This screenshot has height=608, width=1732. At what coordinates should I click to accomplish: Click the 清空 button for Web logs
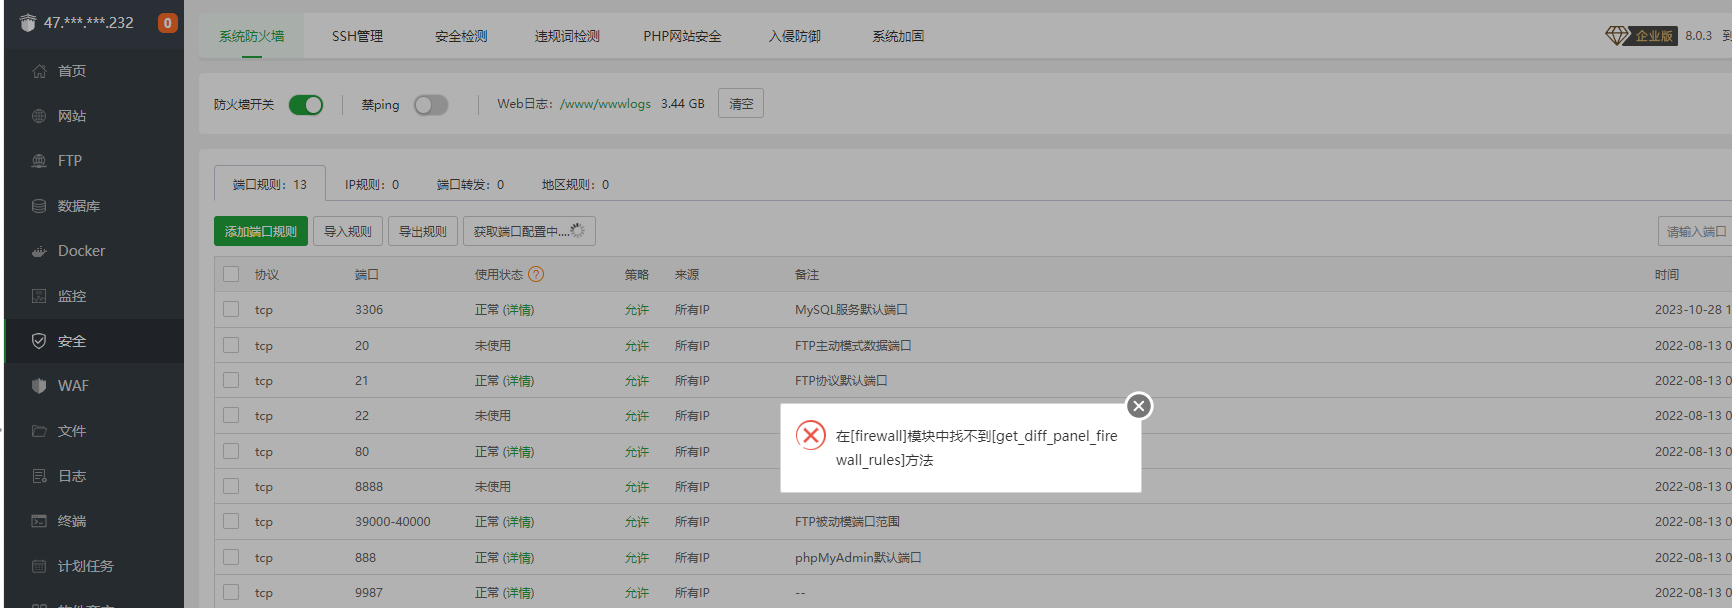click(741, 103)
